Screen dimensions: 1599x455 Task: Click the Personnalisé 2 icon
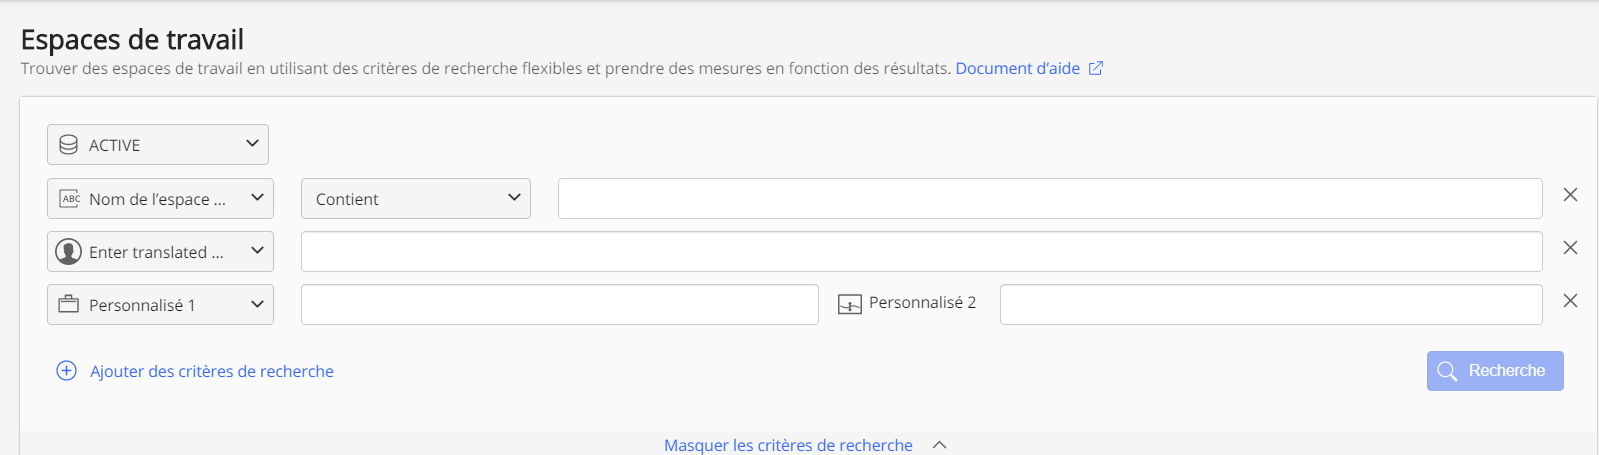click(x=849, y=304)
